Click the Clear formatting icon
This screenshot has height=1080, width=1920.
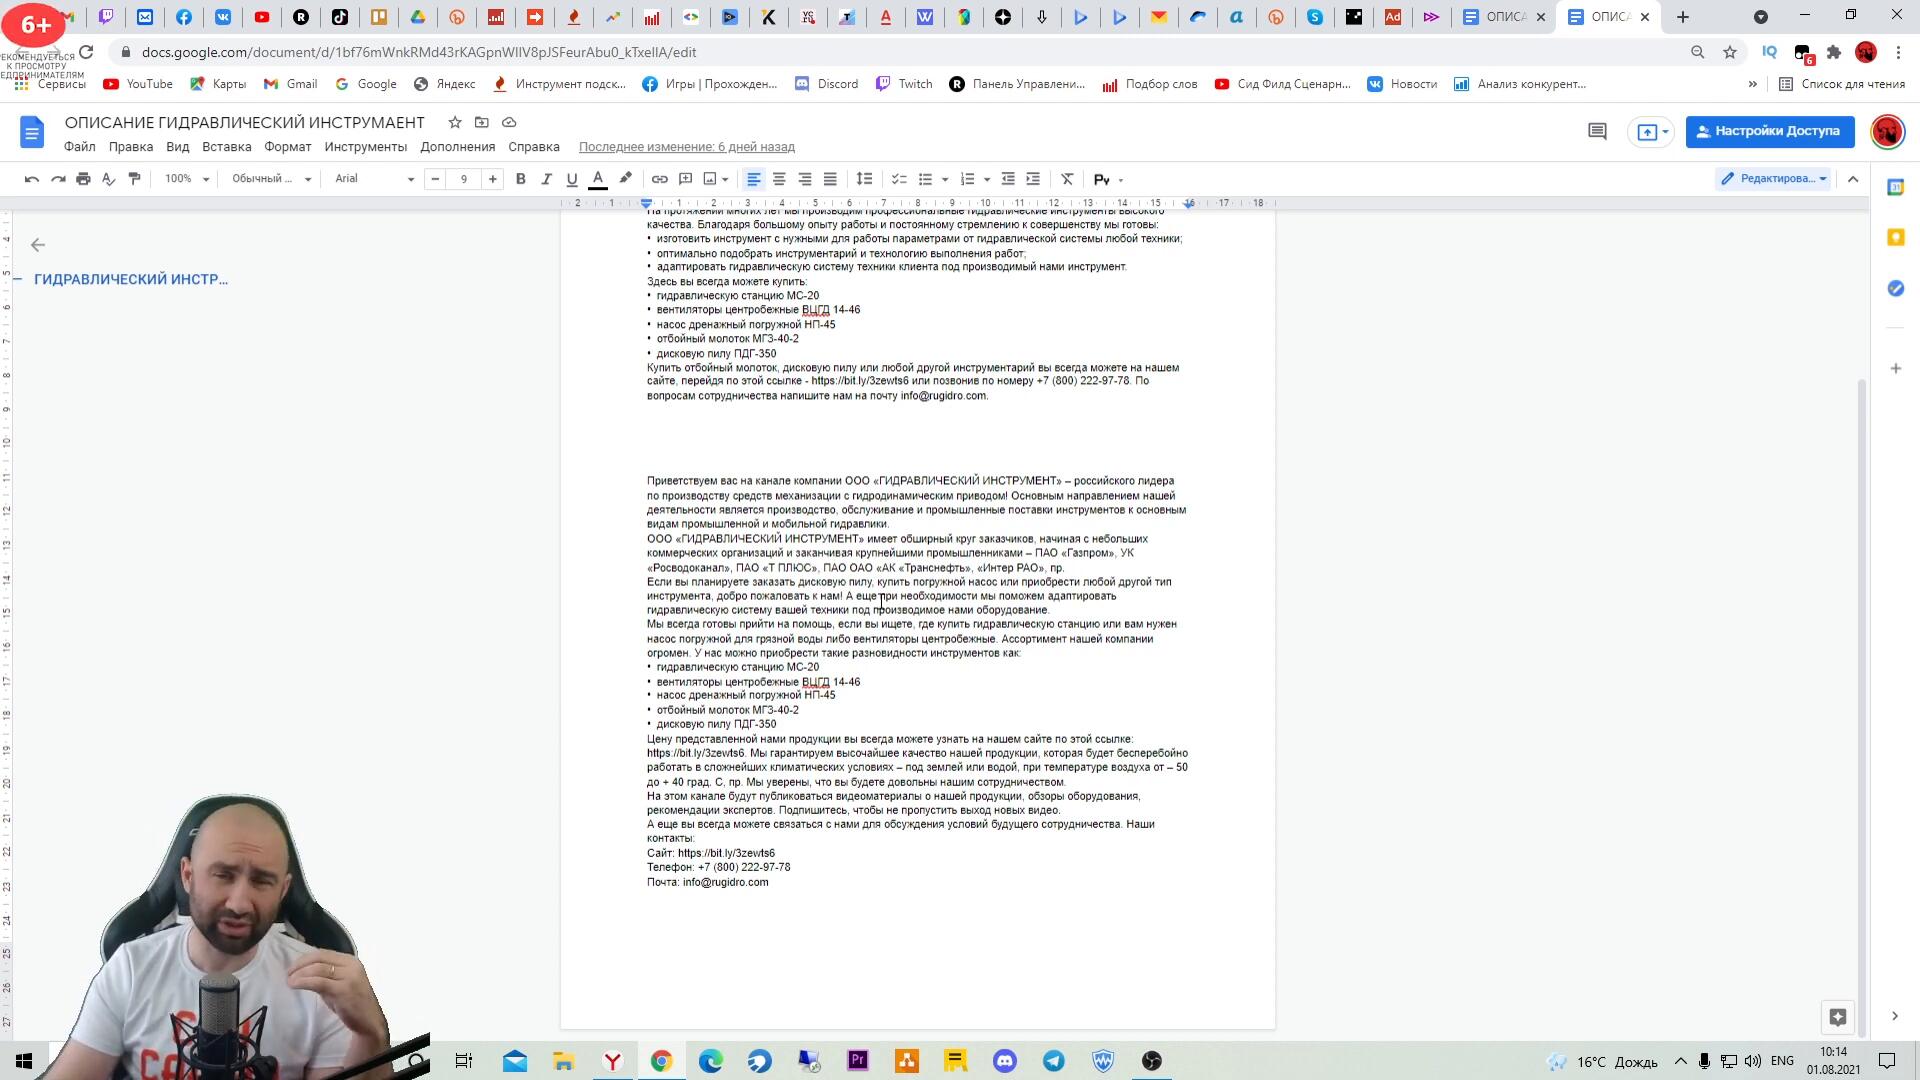click(x=1067, y=179)
